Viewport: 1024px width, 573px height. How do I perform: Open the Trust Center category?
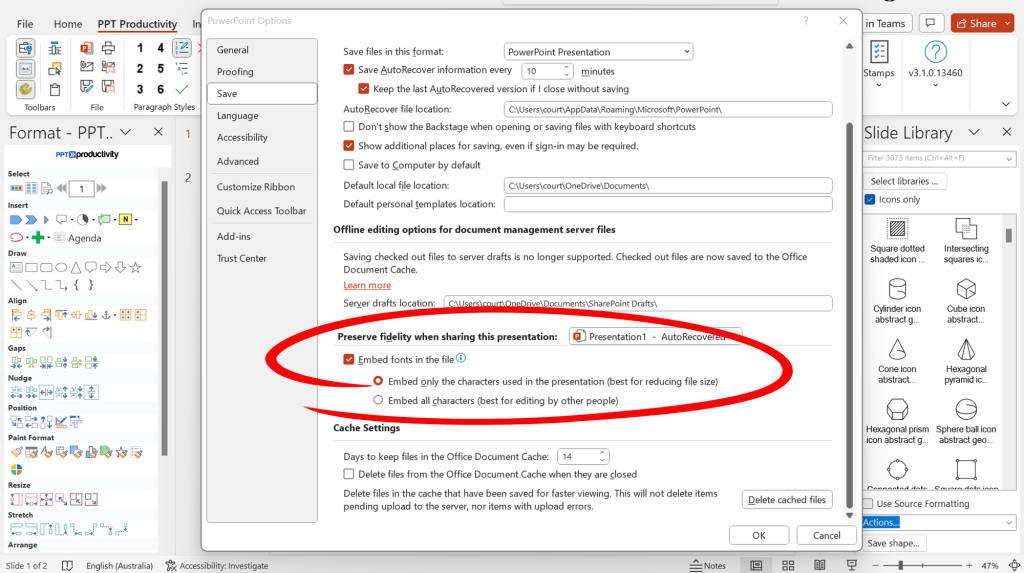262,258
